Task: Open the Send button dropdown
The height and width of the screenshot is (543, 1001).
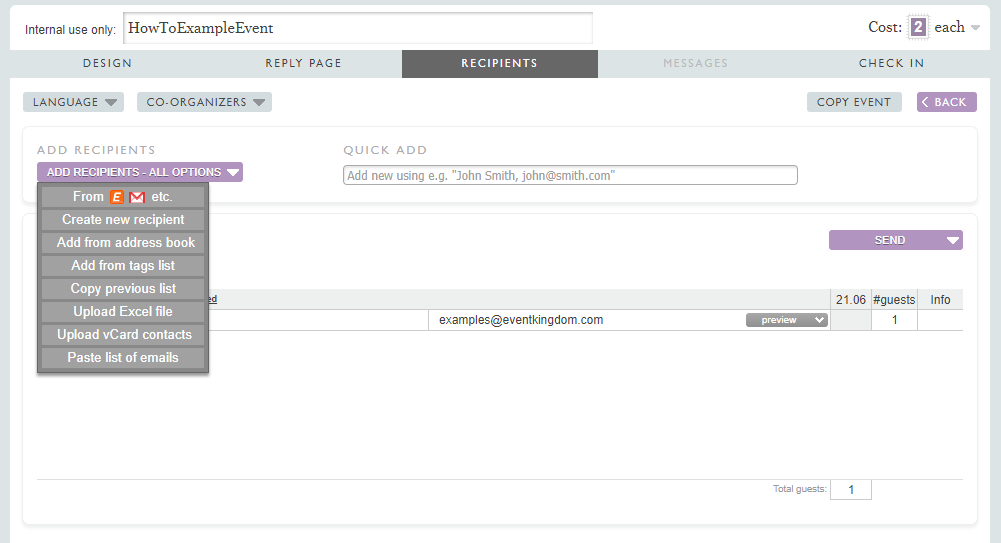Action: (953, 240)
